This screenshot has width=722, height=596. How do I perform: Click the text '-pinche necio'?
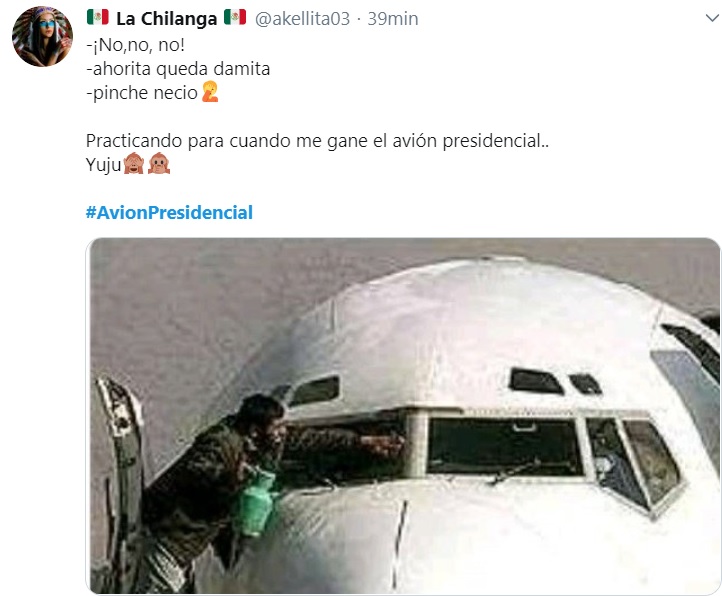142,93
